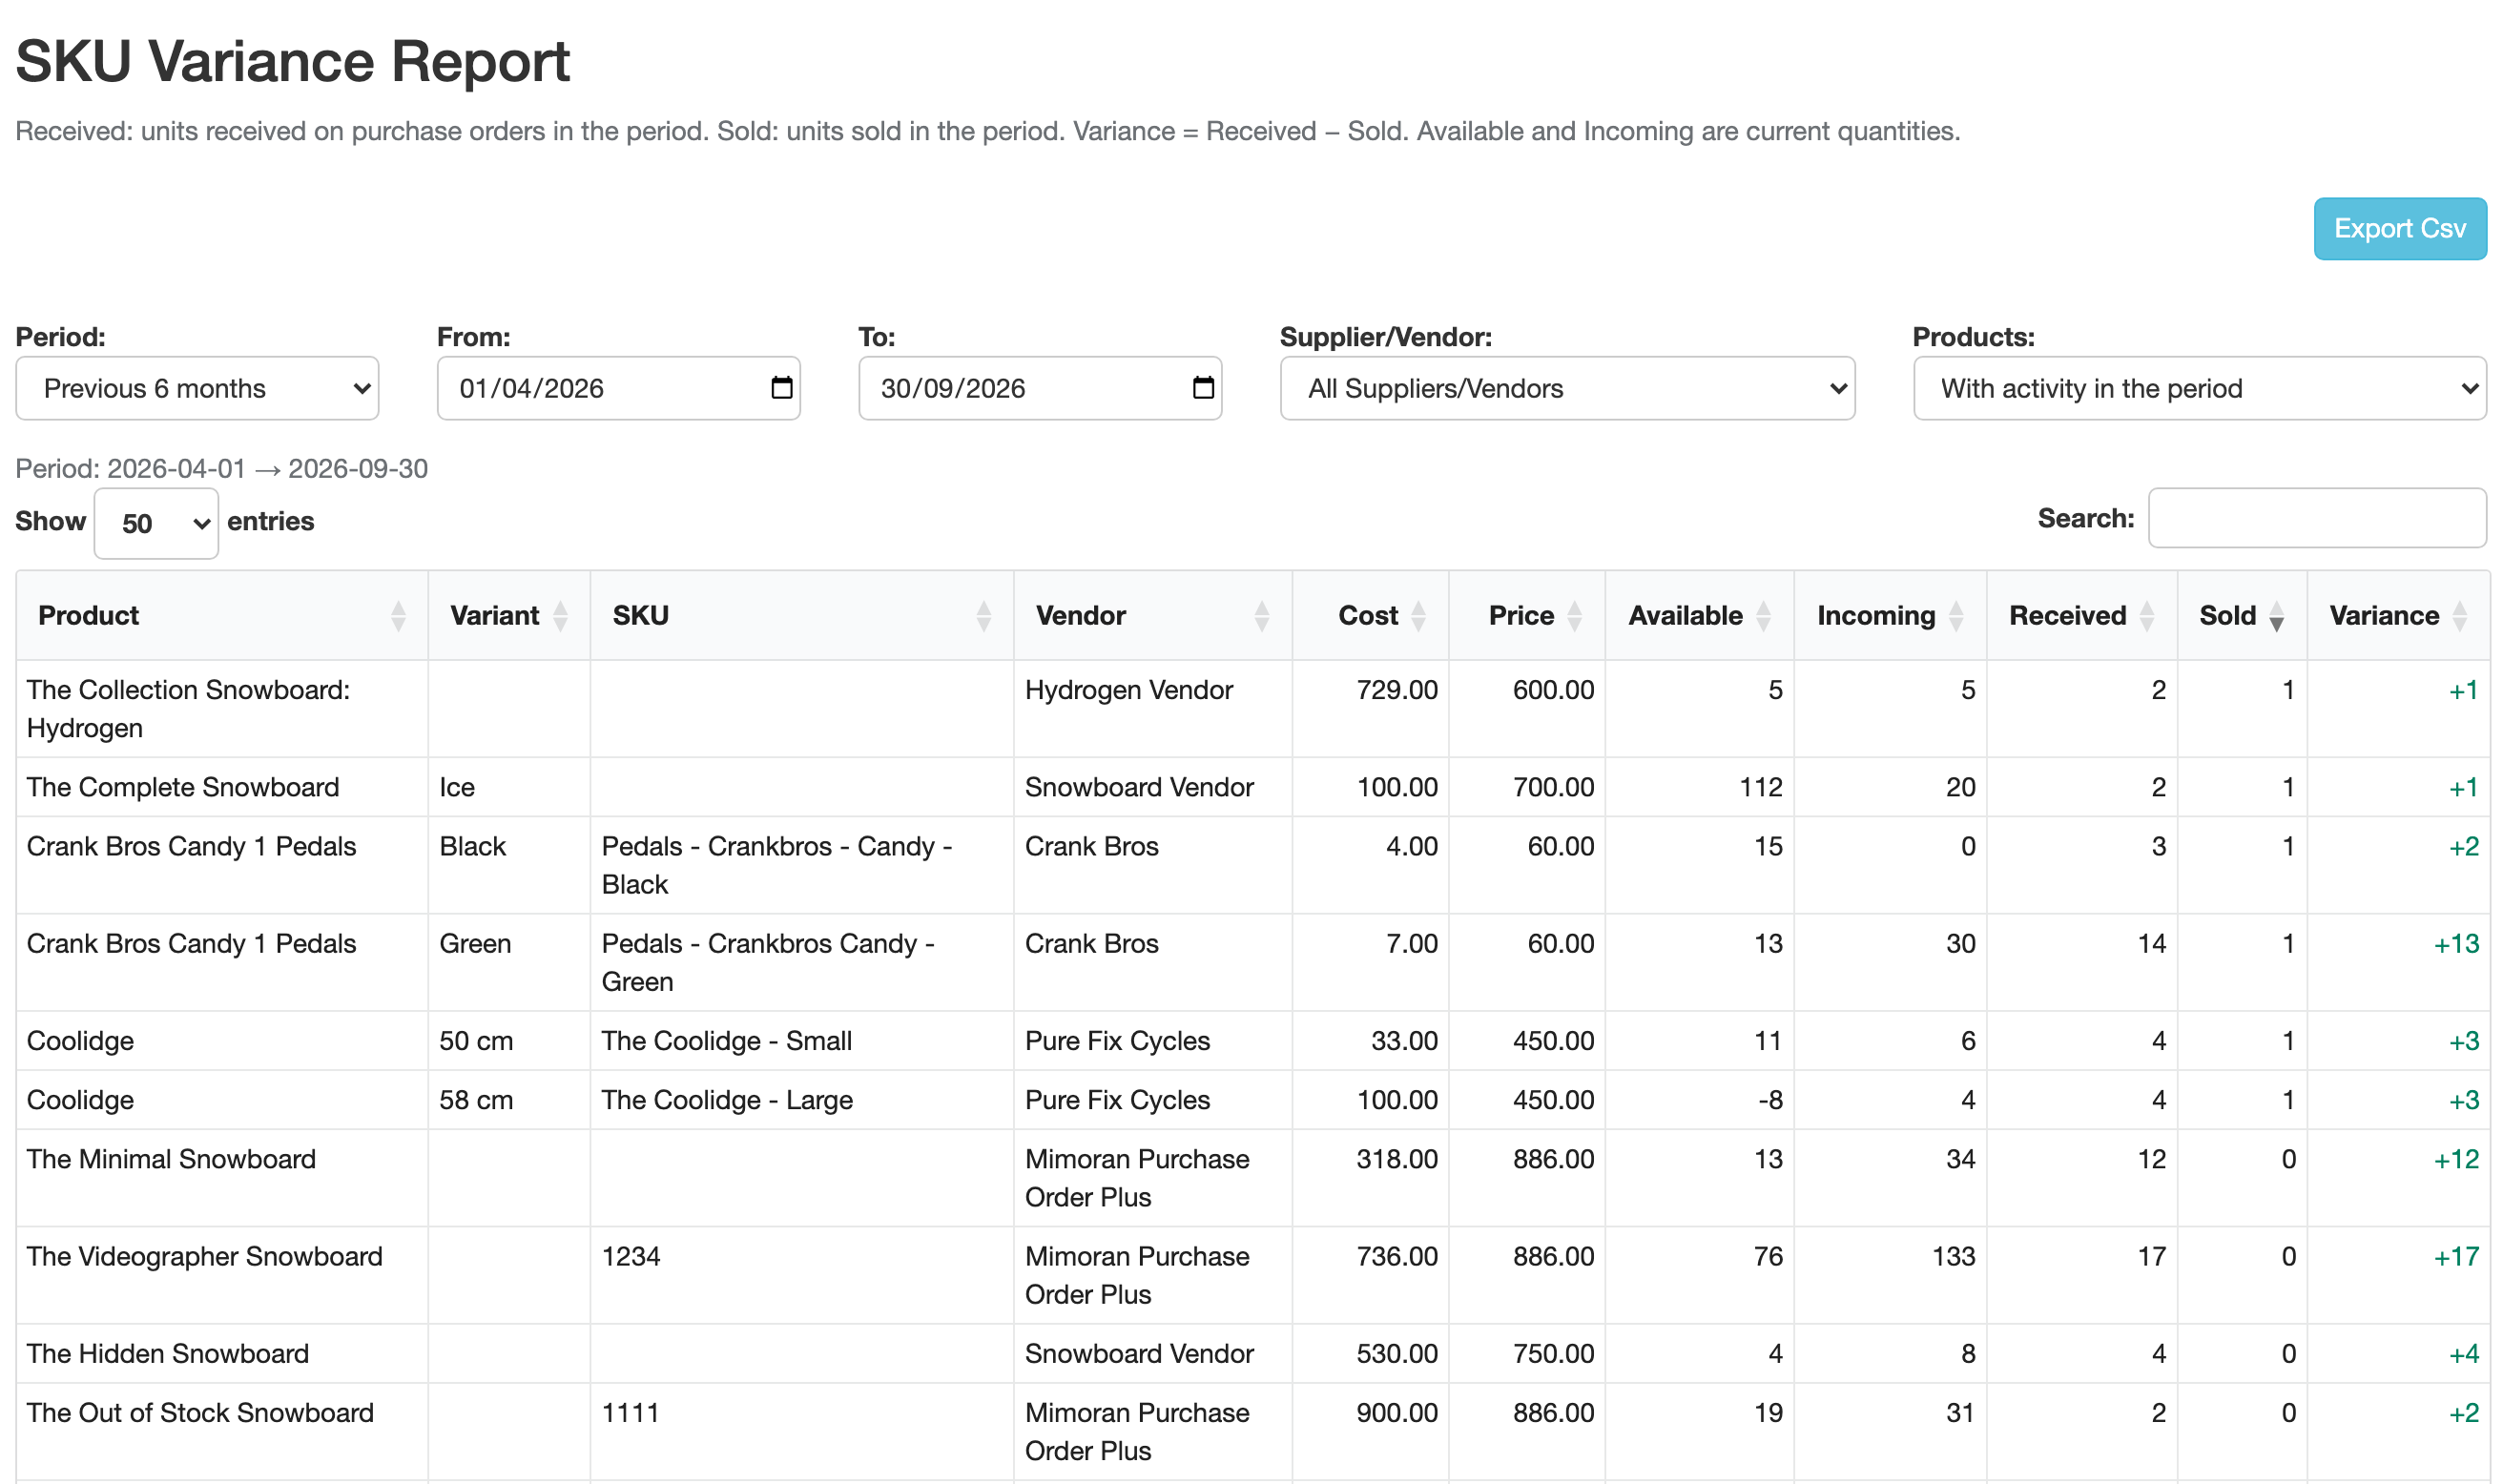Toggle the Sold column sort arrow
Image resolution: width=2503 pixels, height=1484 pixels.
[x=2276, y=615]
